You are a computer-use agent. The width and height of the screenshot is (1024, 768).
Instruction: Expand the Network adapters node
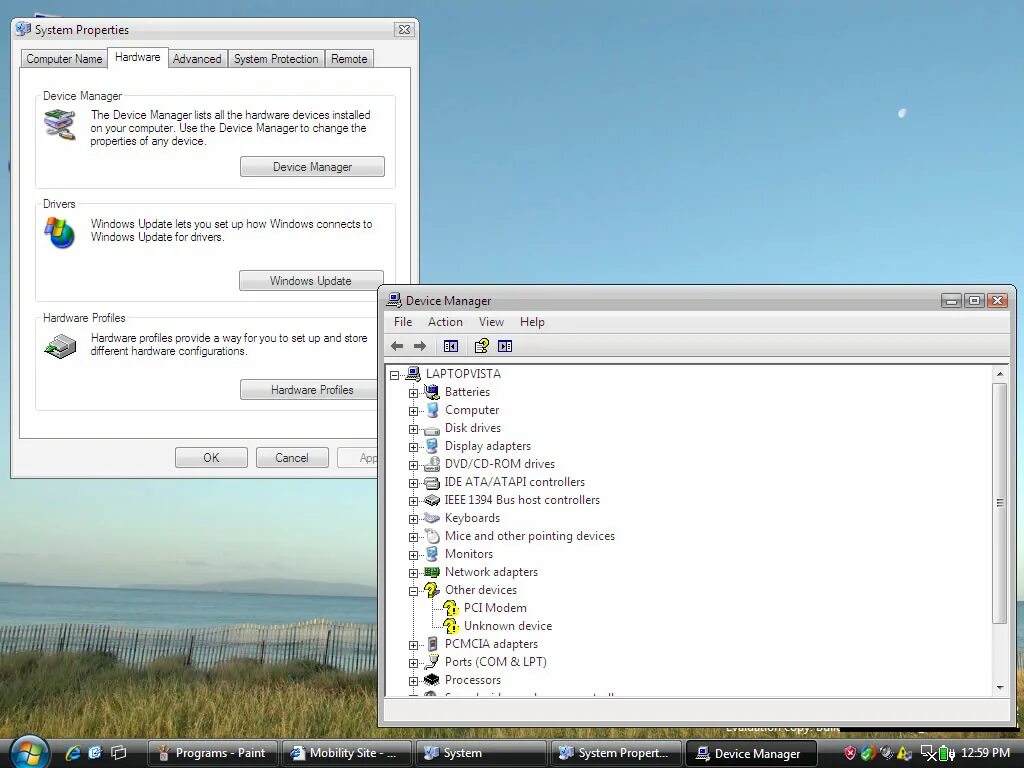pyautogui.click(x=413, y=573)
